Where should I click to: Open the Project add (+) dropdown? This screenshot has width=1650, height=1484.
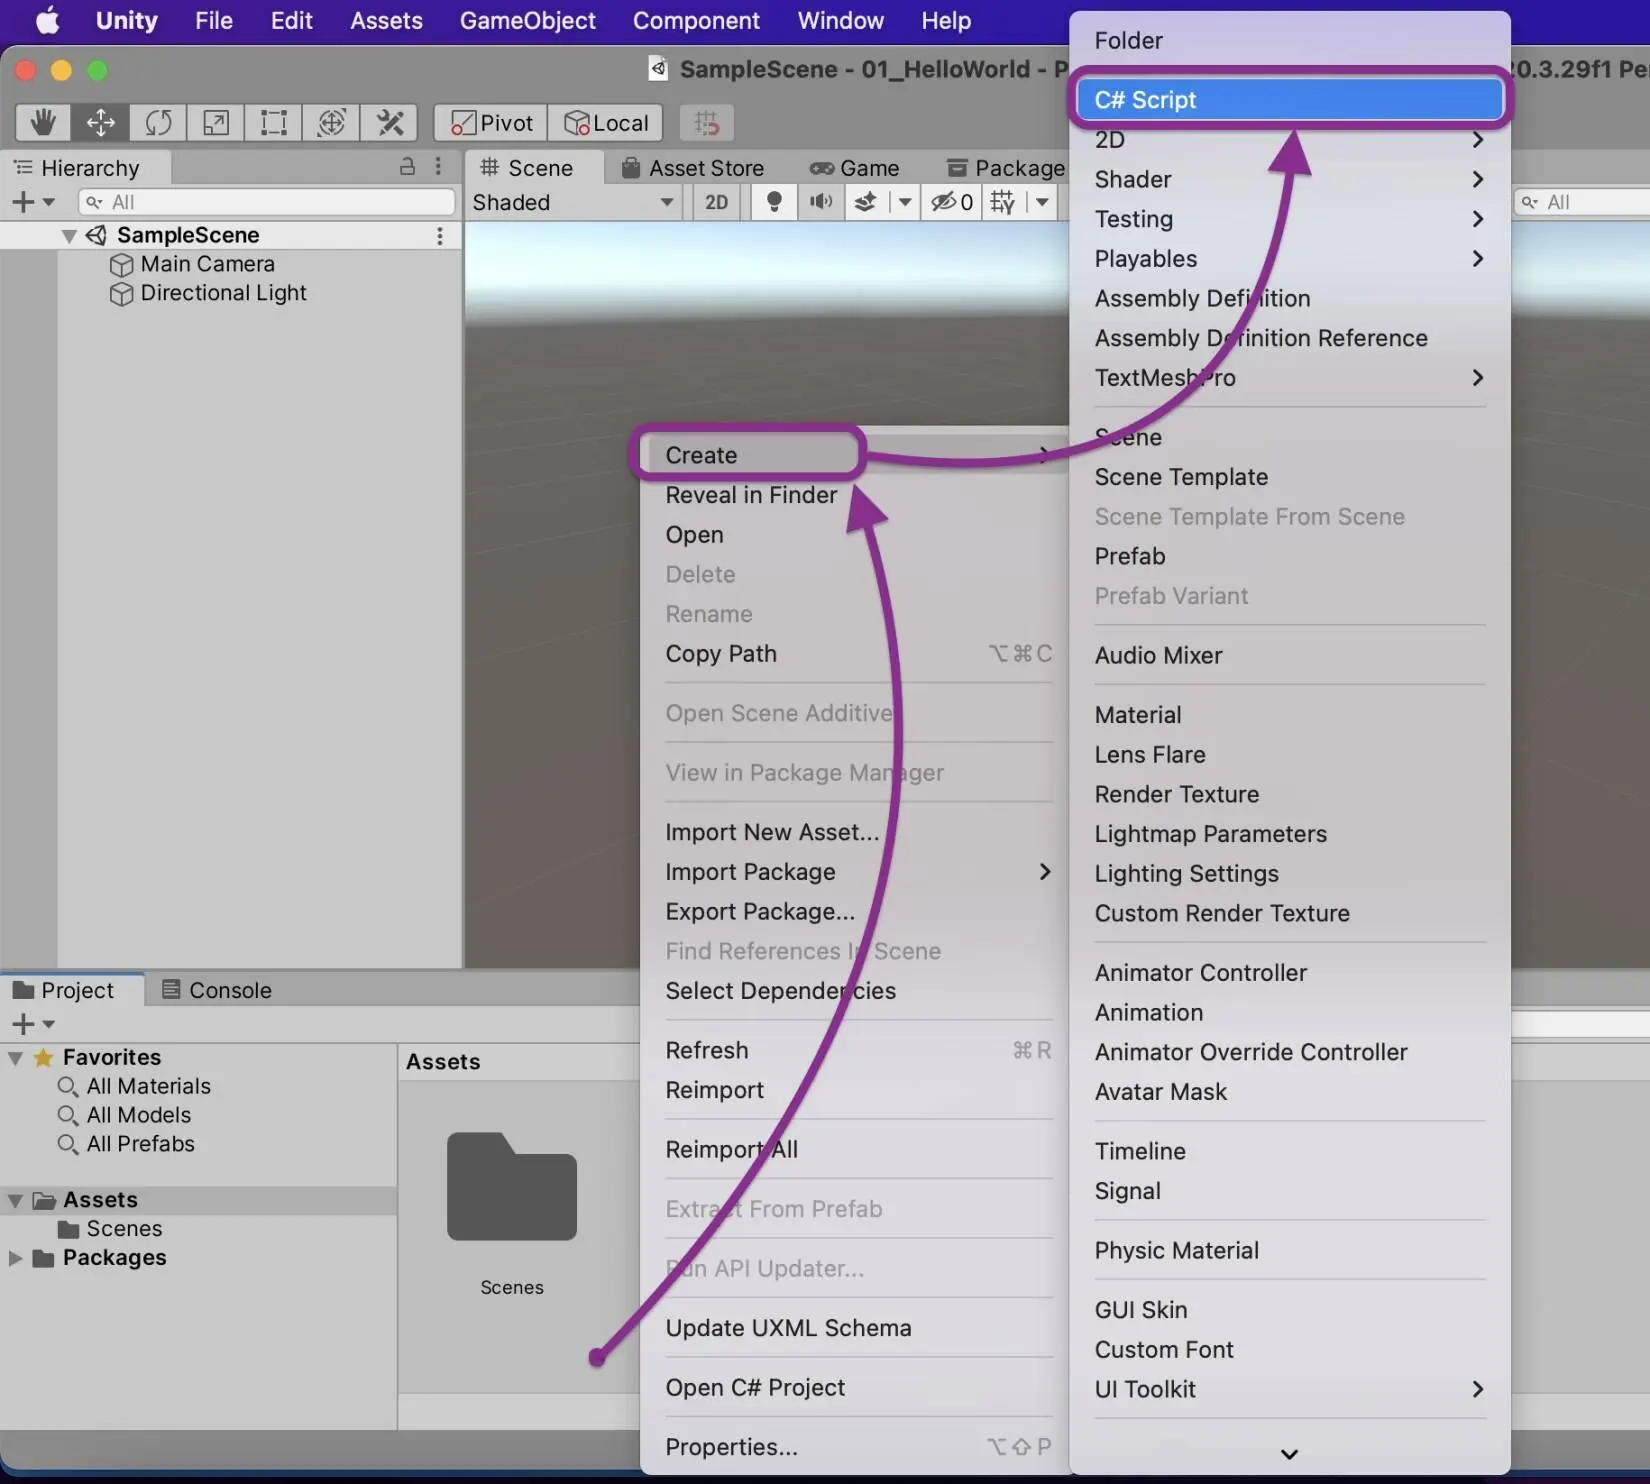click(x=33, y=1024)
